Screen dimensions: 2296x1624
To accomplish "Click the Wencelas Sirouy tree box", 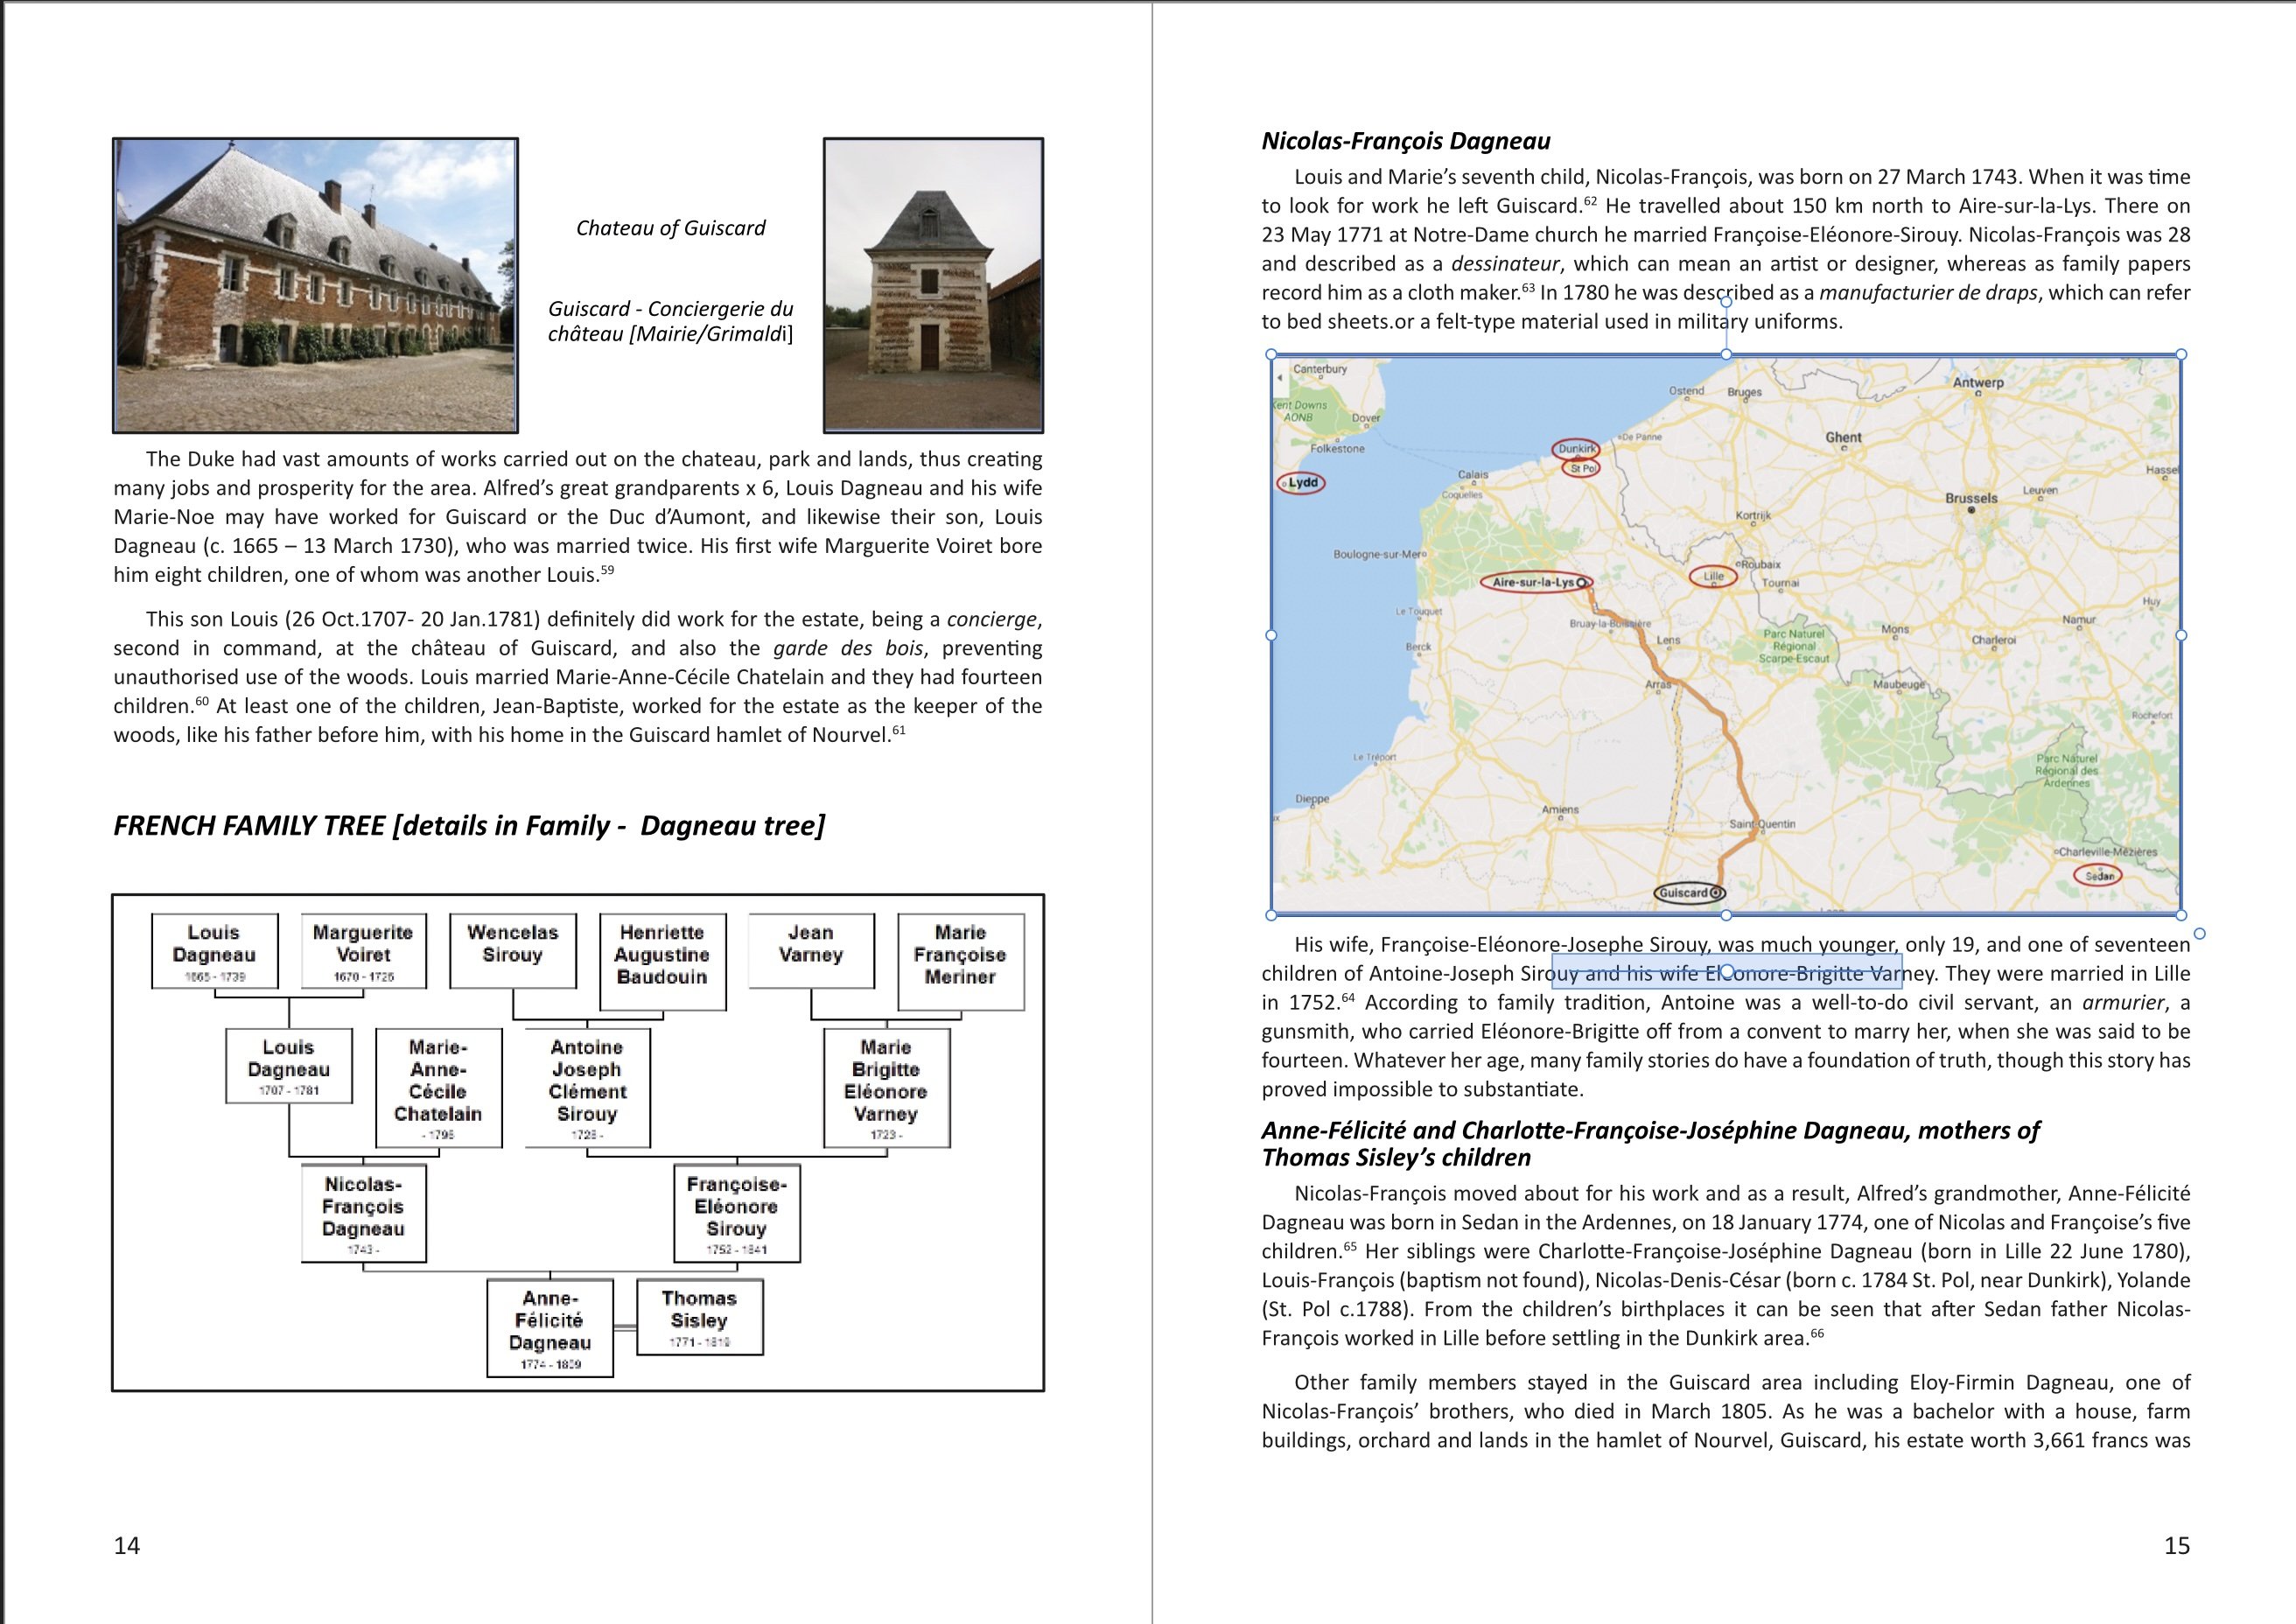I will (513, 950).
